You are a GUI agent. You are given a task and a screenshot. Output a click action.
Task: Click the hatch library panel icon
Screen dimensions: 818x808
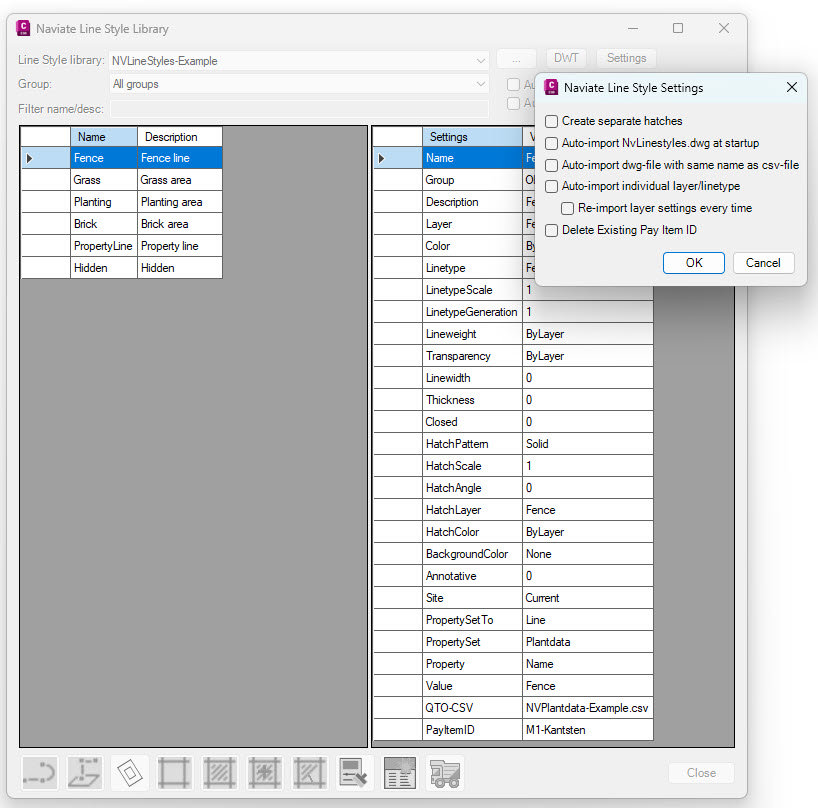click(399, 772)
